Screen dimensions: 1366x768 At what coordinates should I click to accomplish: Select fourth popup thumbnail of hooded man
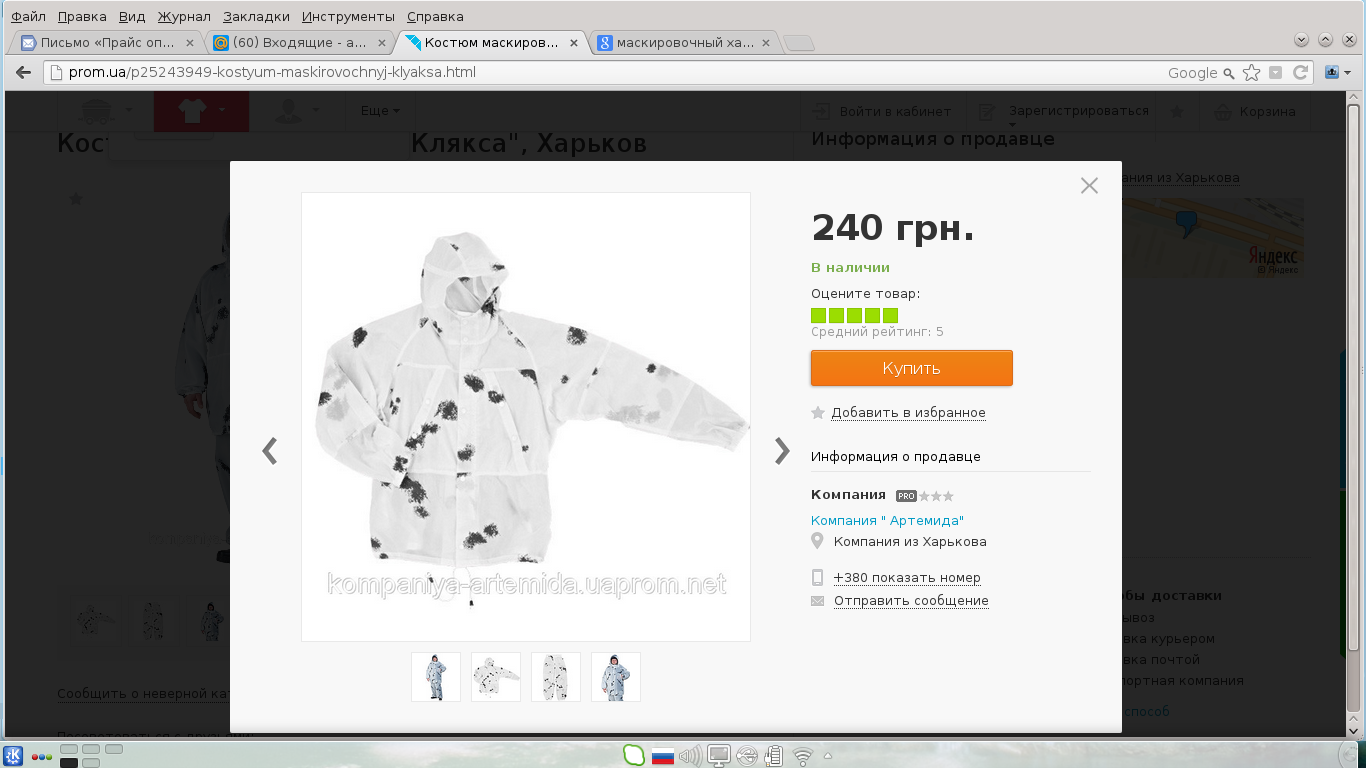pyautogui.click(x=616, y=677)
